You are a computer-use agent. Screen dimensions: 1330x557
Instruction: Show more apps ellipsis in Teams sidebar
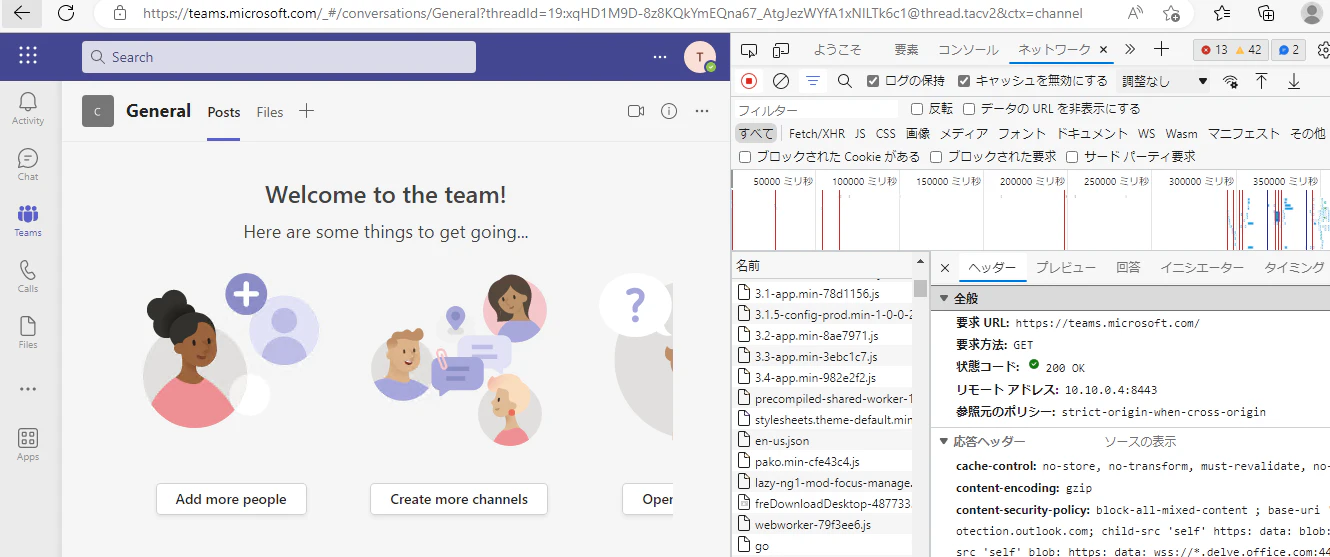28,389
